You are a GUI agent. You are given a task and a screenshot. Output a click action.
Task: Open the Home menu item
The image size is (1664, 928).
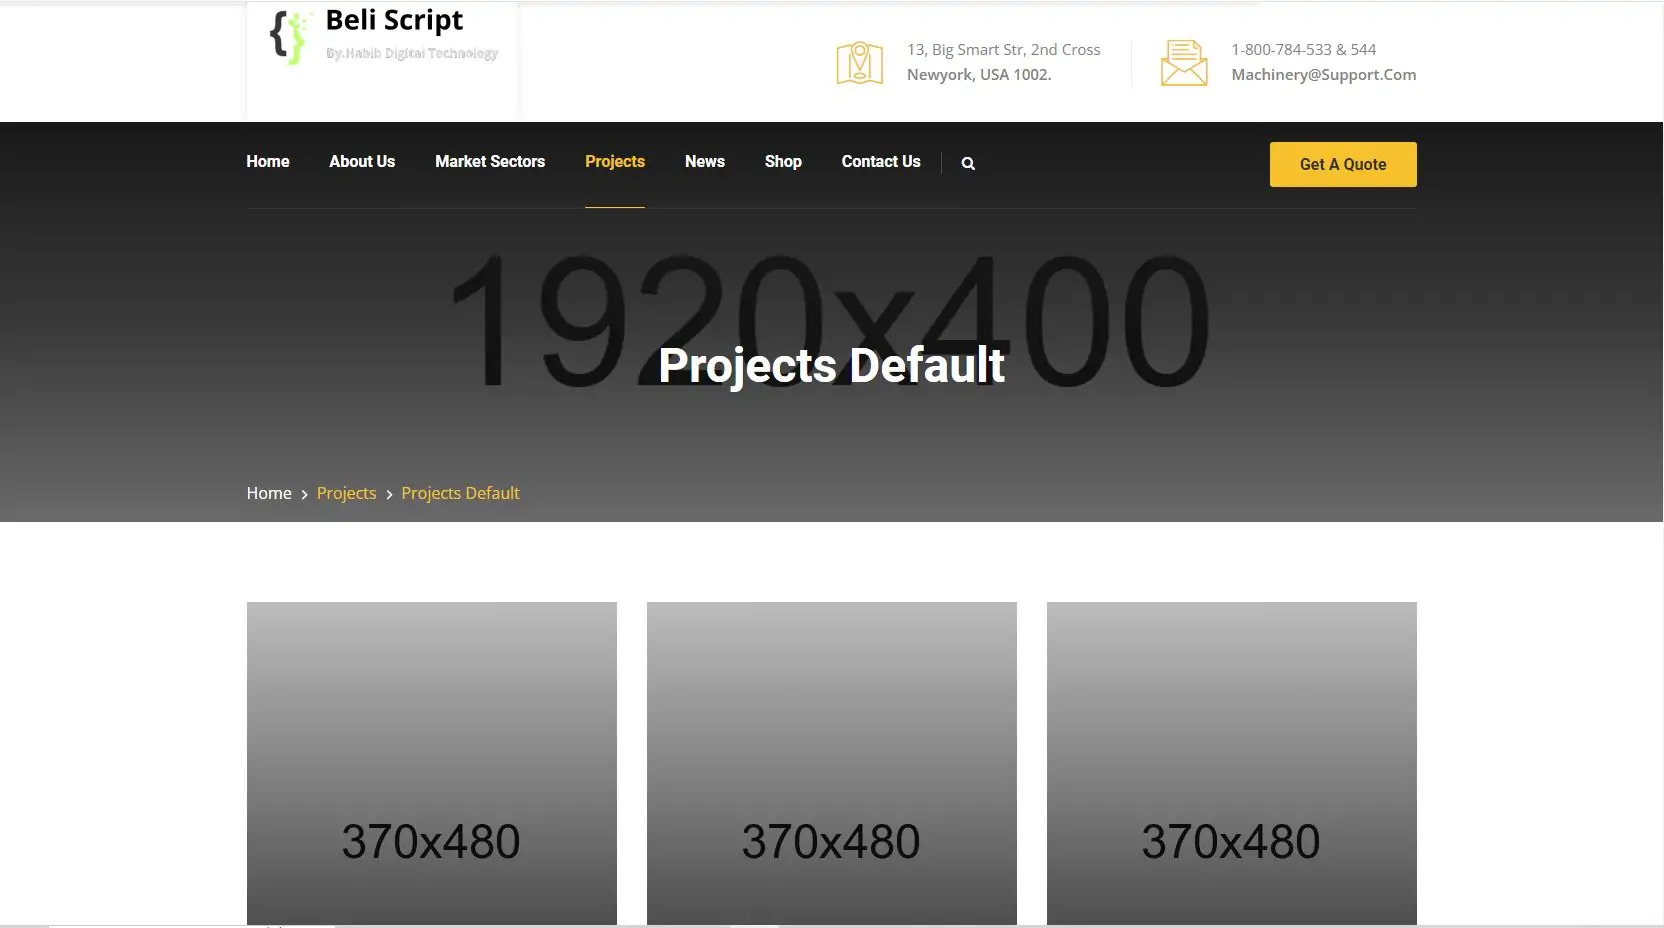tap(268, 162)
